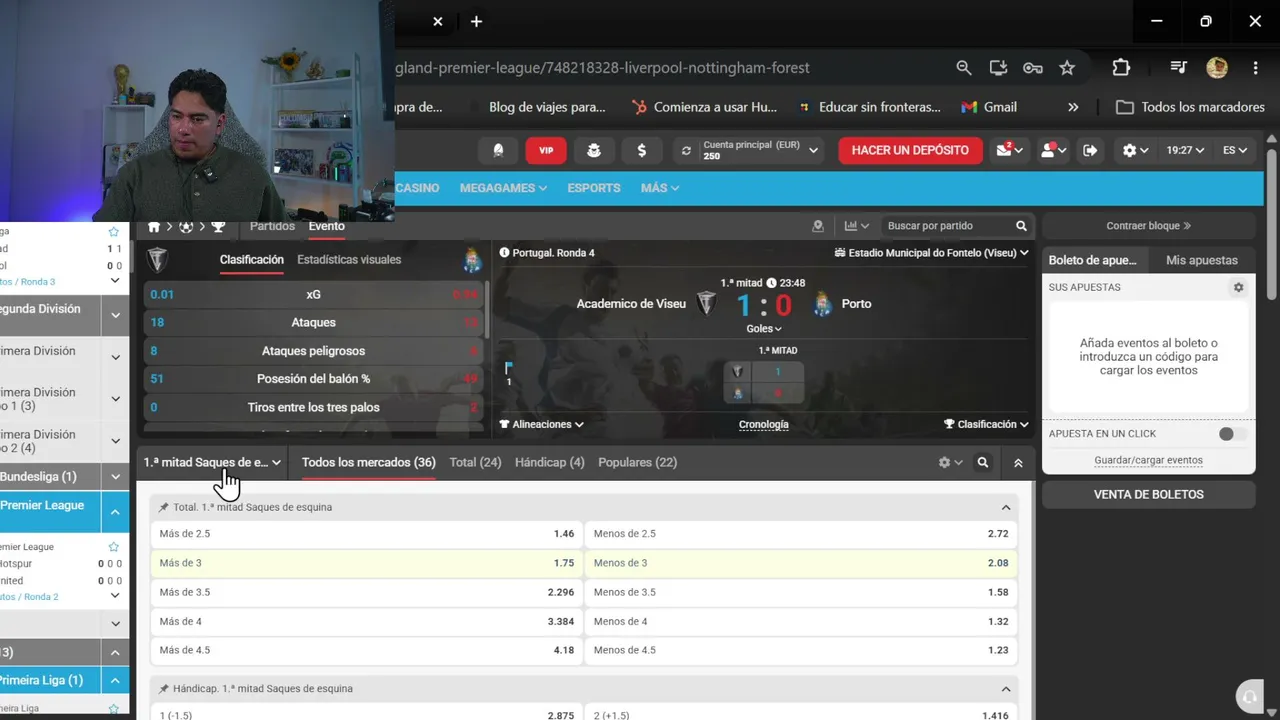Select the Populares (22) markets tab
1280x720 pixels.
click(637, 463)
